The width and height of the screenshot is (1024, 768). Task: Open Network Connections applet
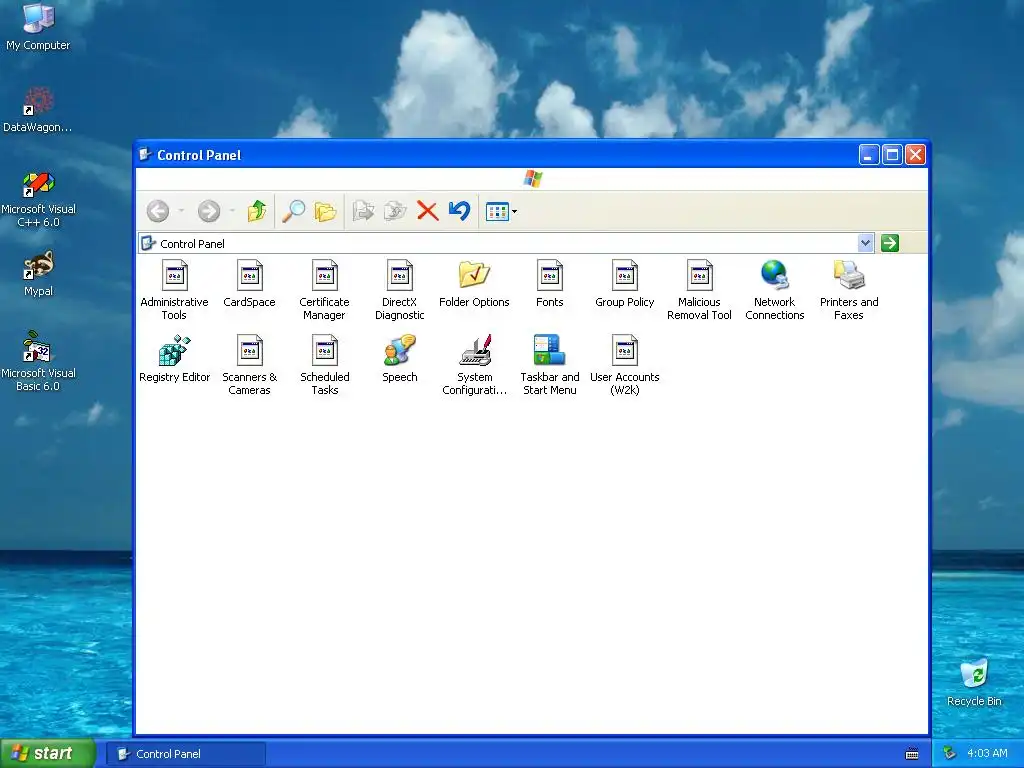(775, 290)
